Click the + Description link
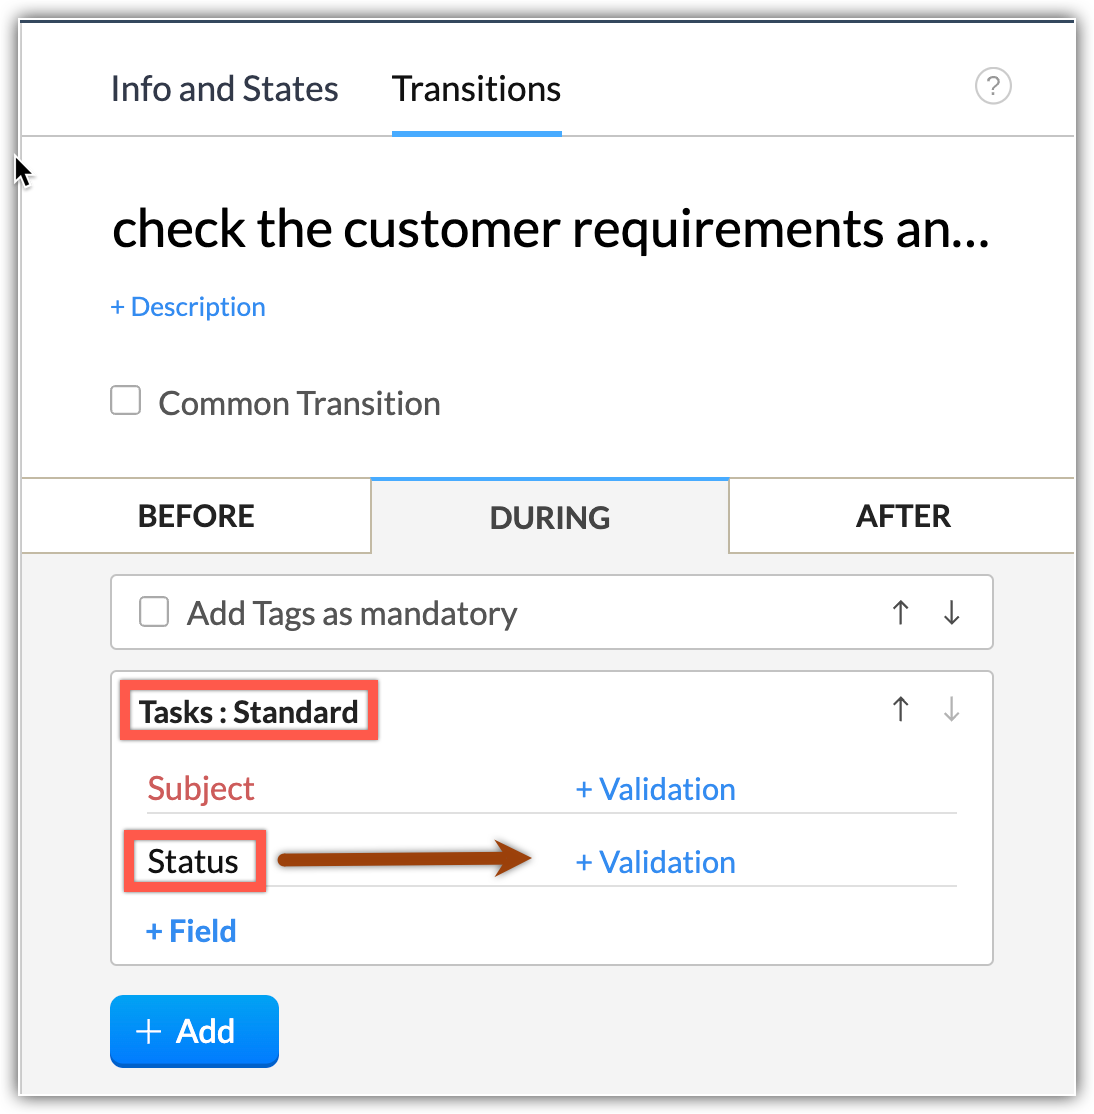Viewport: 1094px width, 1114px height. (x=188, y=307)
